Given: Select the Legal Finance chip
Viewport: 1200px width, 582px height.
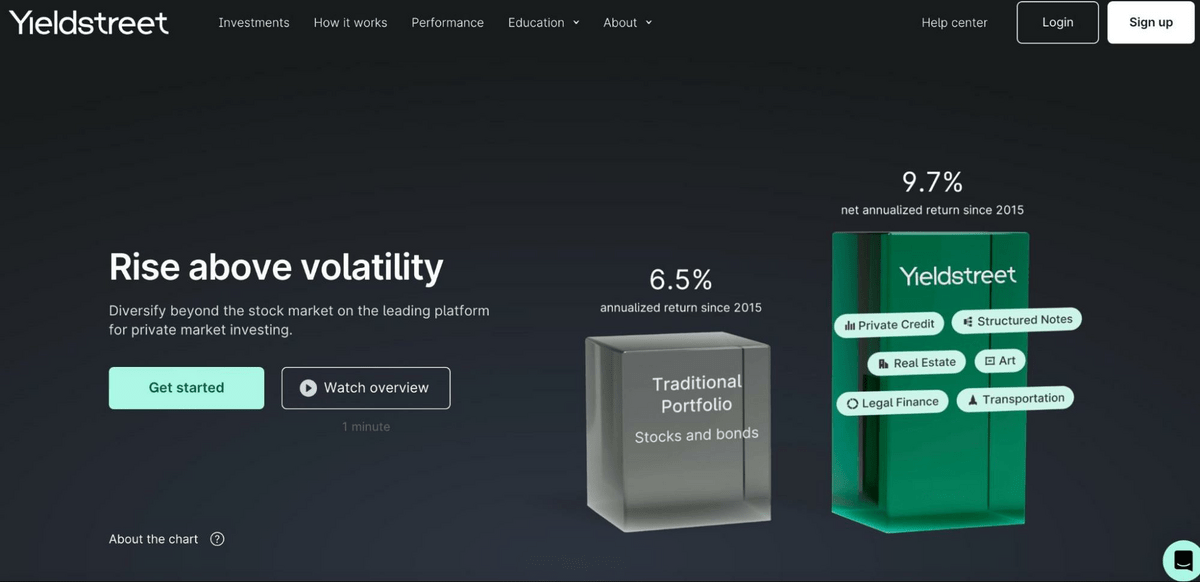Looking at the screenshot, I should pyautogui.click(x=892, y=402).
